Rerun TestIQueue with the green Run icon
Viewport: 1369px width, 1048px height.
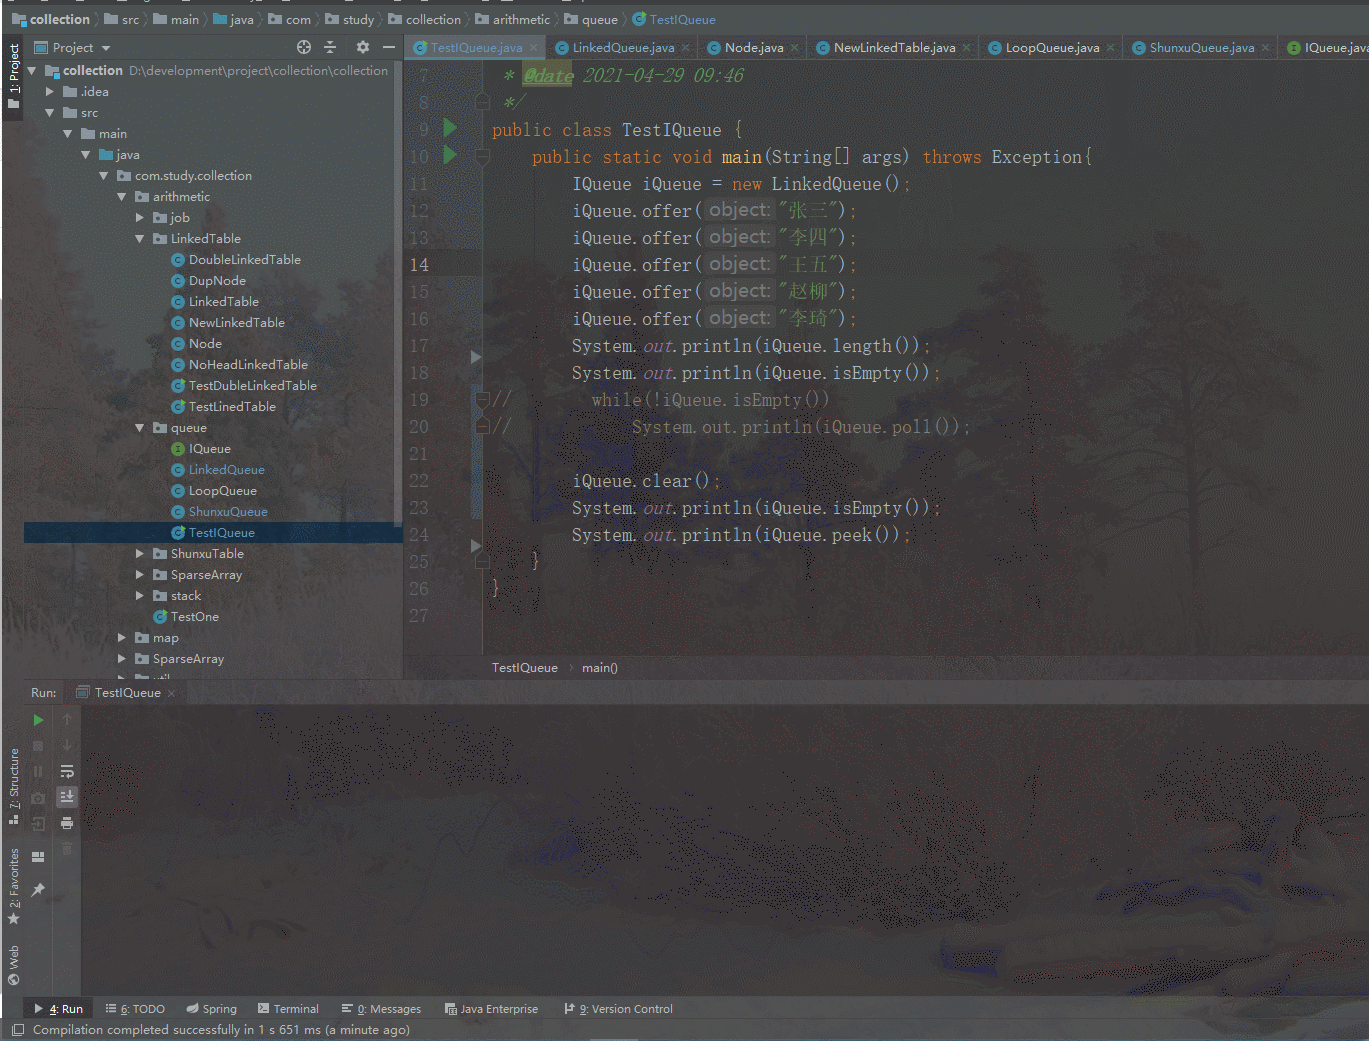point(38,720)
